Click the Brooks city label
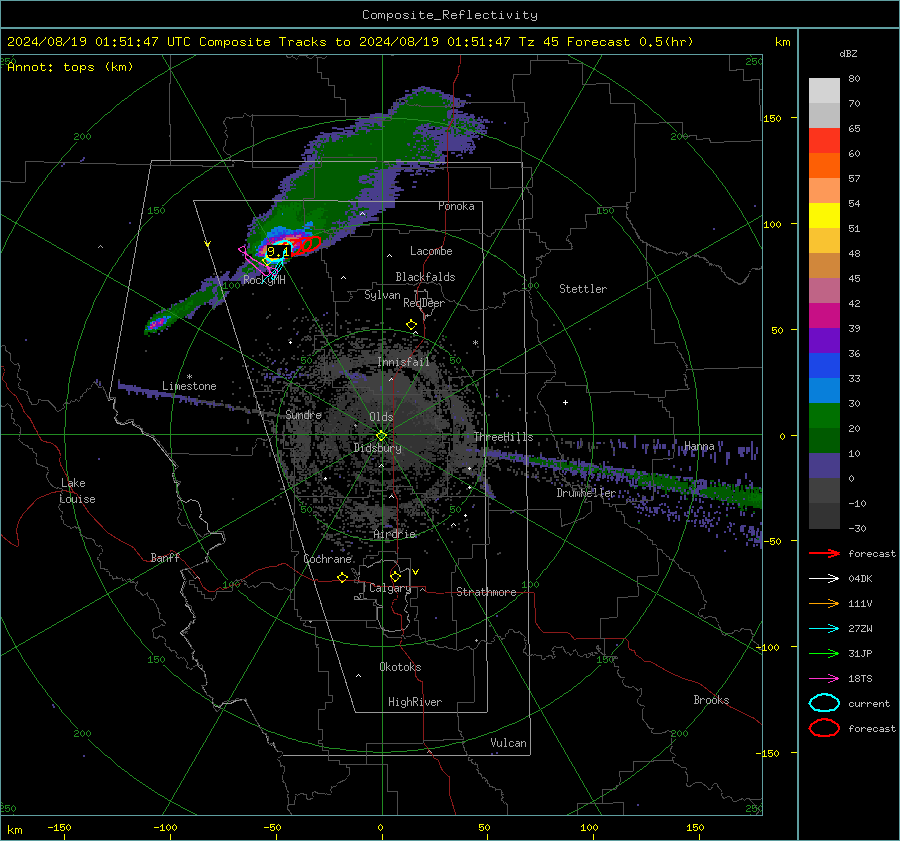 711,700
